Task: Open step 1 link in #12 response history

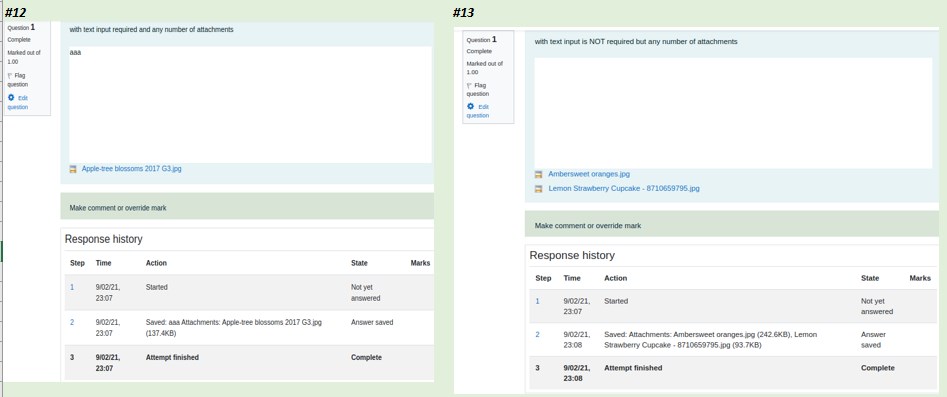Action: (72, 287)
